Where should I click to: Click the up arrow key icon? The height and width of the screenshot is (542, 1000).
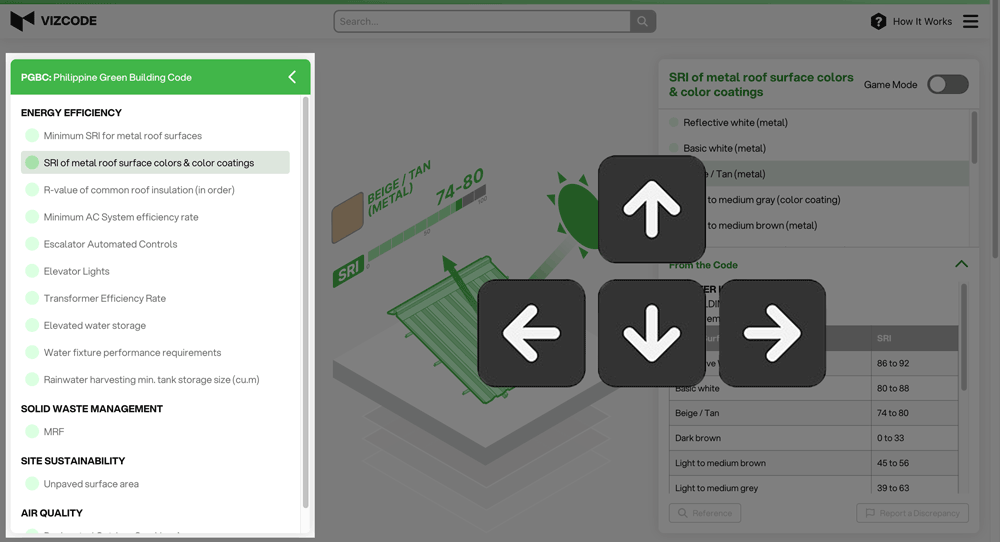(651, 209)
